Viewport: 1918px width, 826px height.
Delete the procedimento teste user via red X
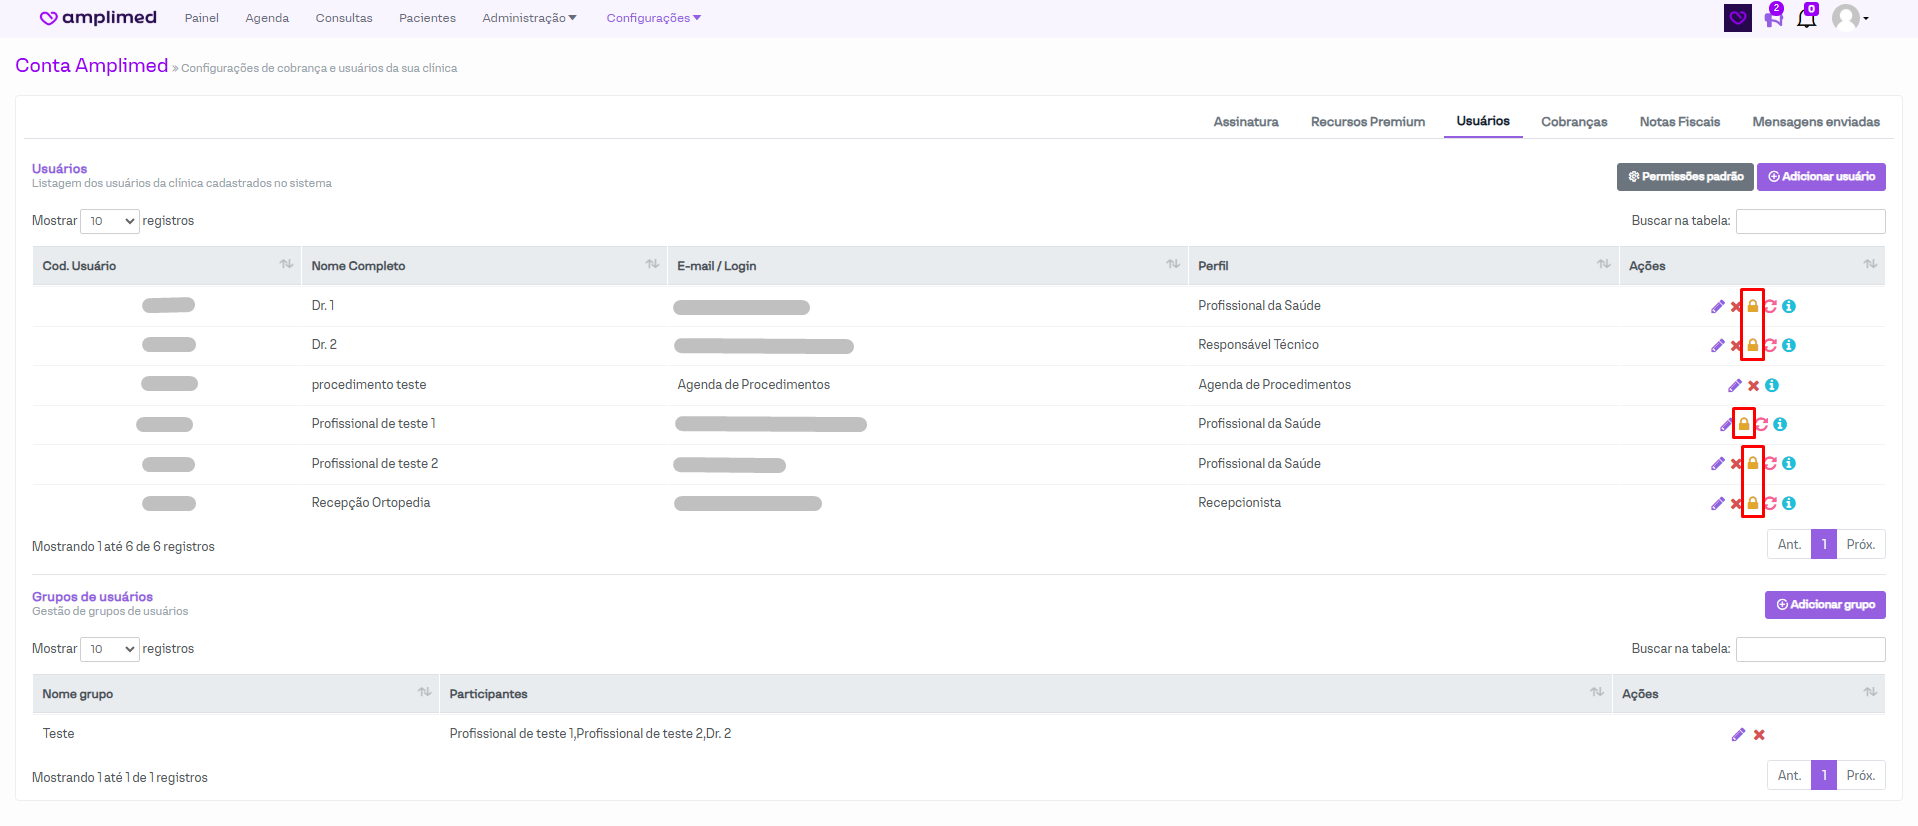click(x=1753, y=386)
